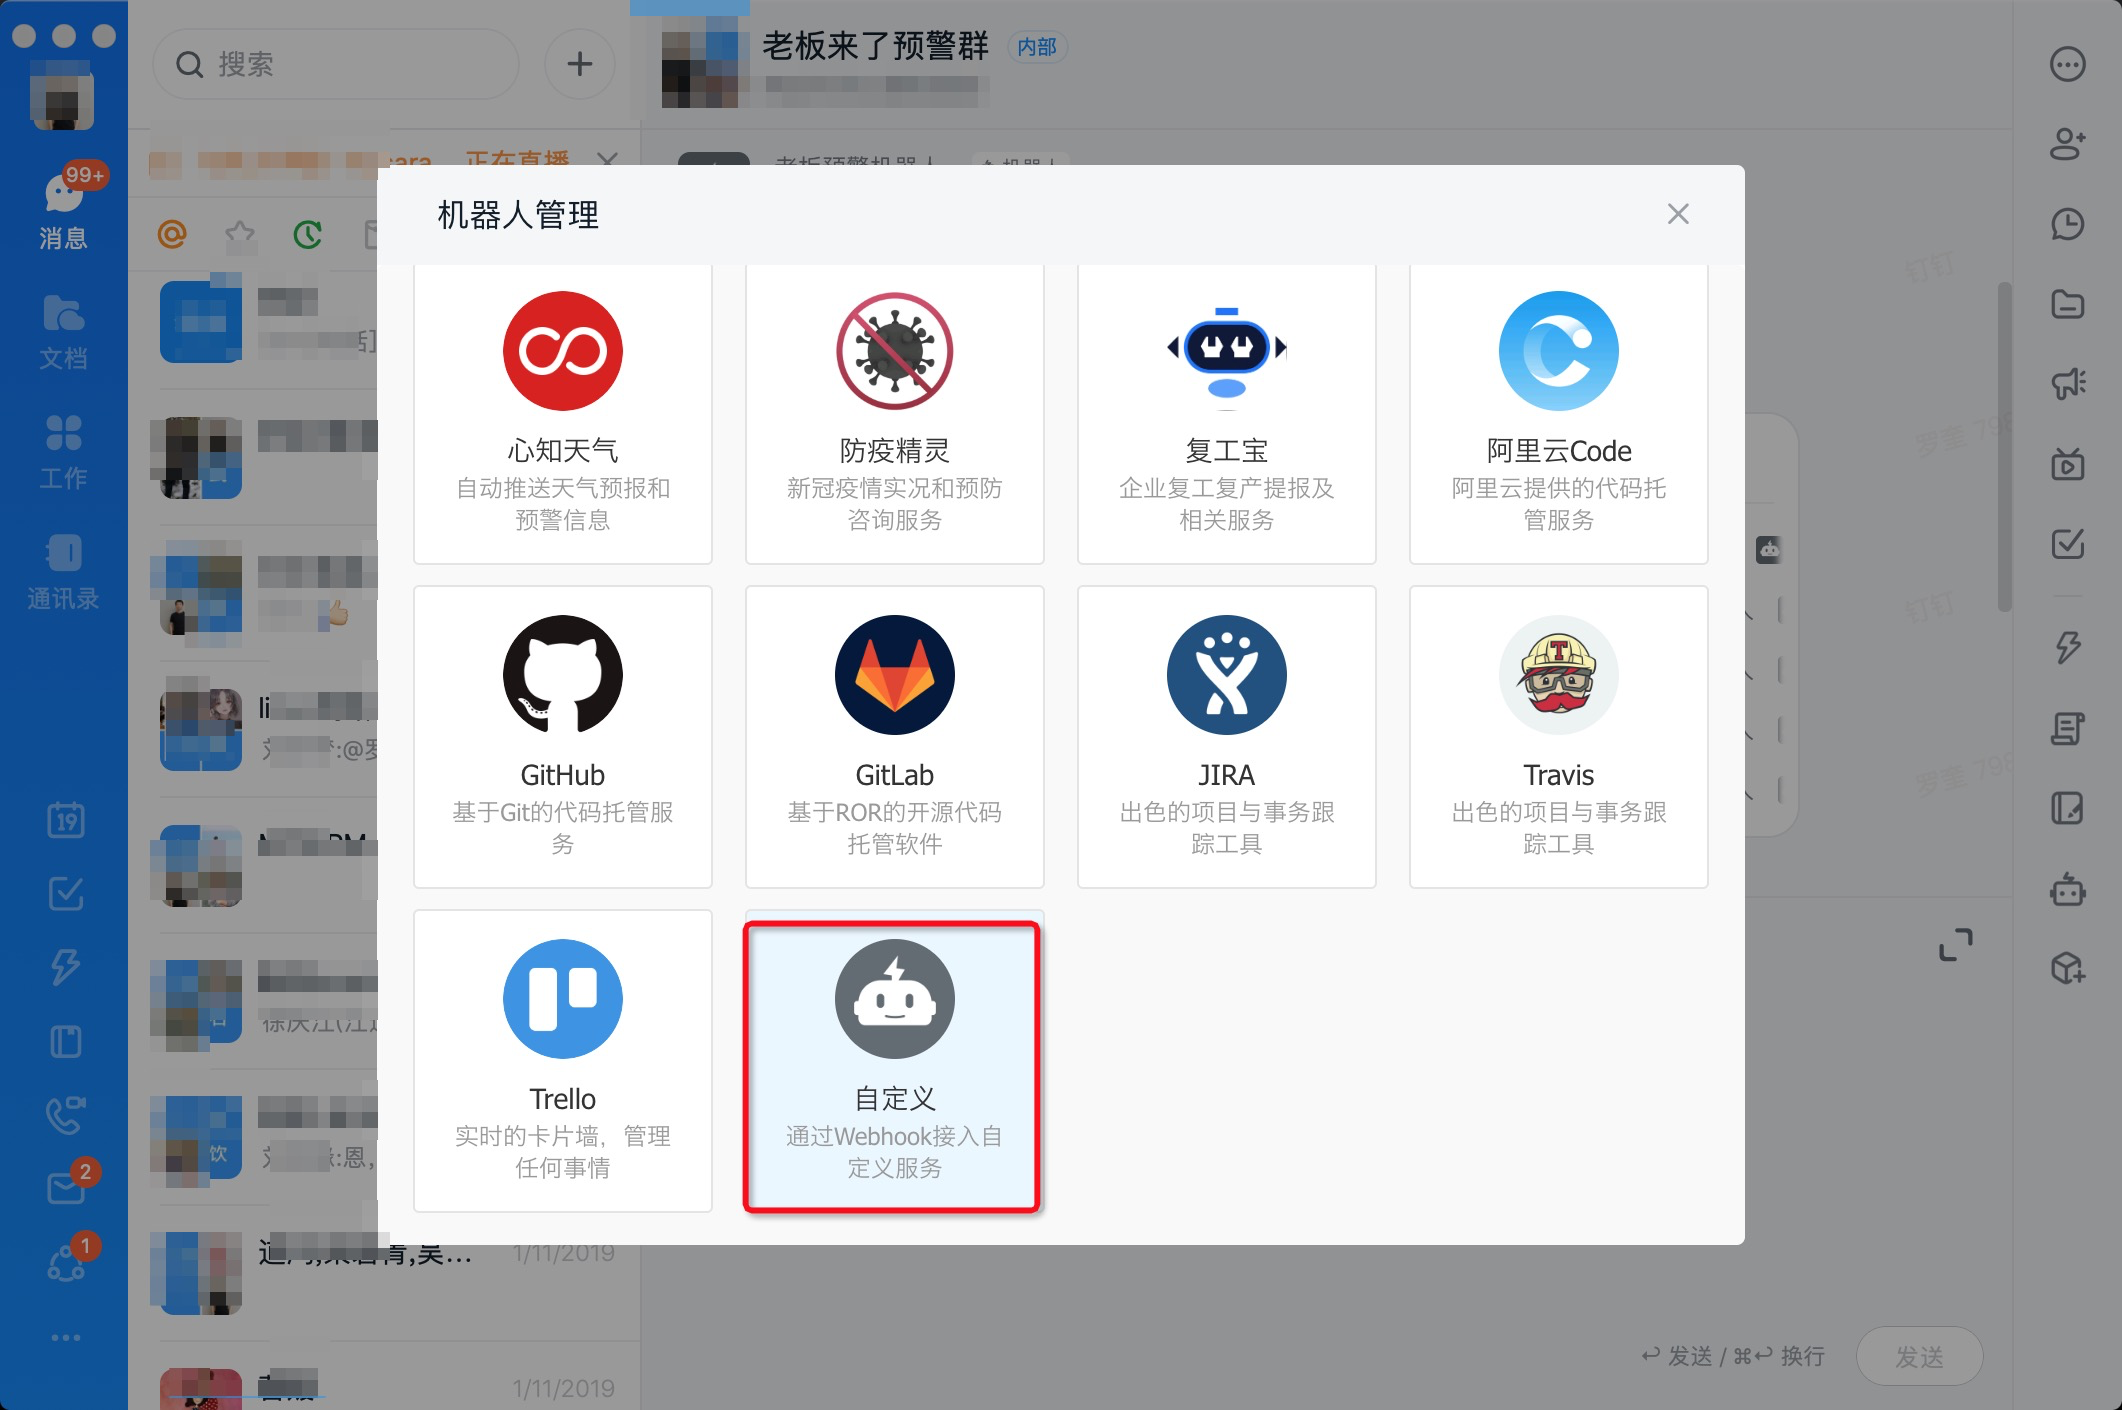Open the group robot icon in right sidebar

(2067, 889)
